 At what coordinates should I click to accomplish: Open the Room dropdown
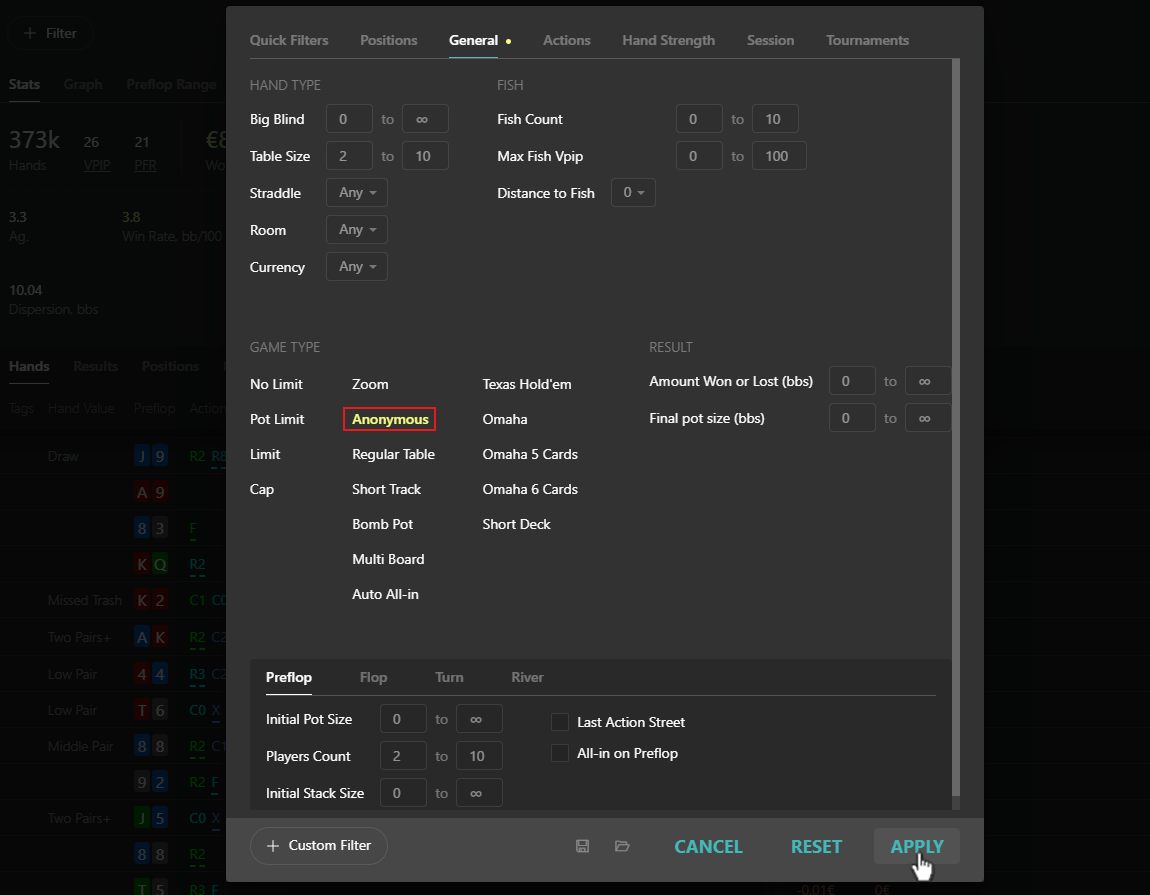(356, 230)
